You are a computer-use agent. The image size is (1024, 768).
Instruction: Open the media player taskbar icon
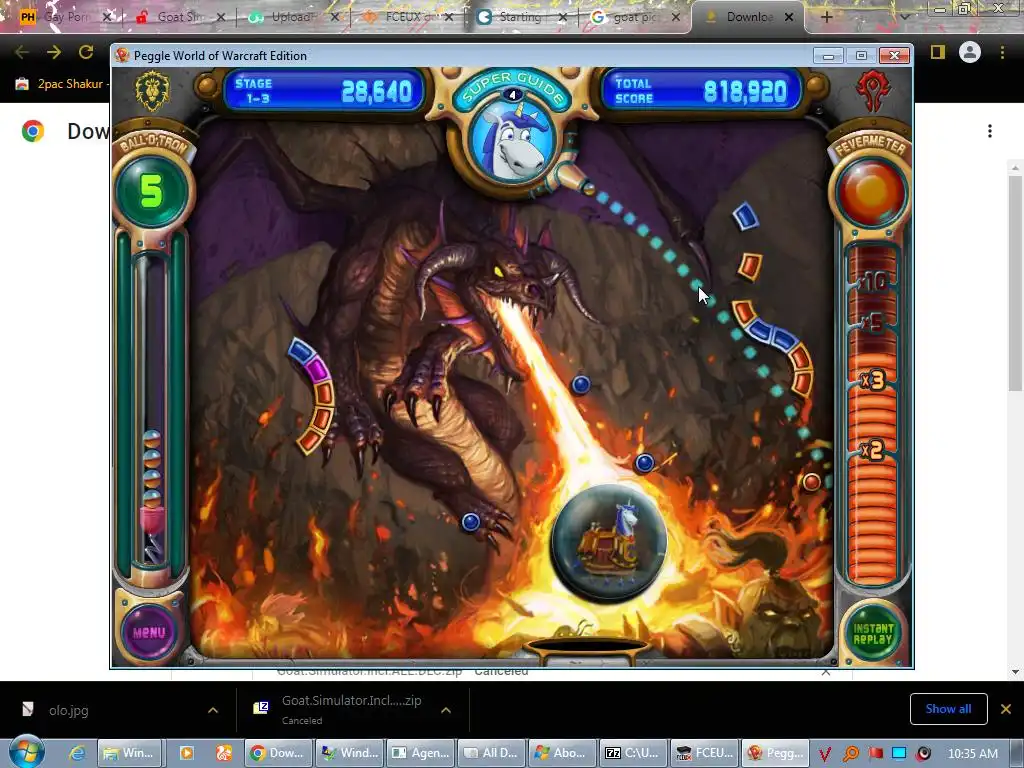point(187,753)
